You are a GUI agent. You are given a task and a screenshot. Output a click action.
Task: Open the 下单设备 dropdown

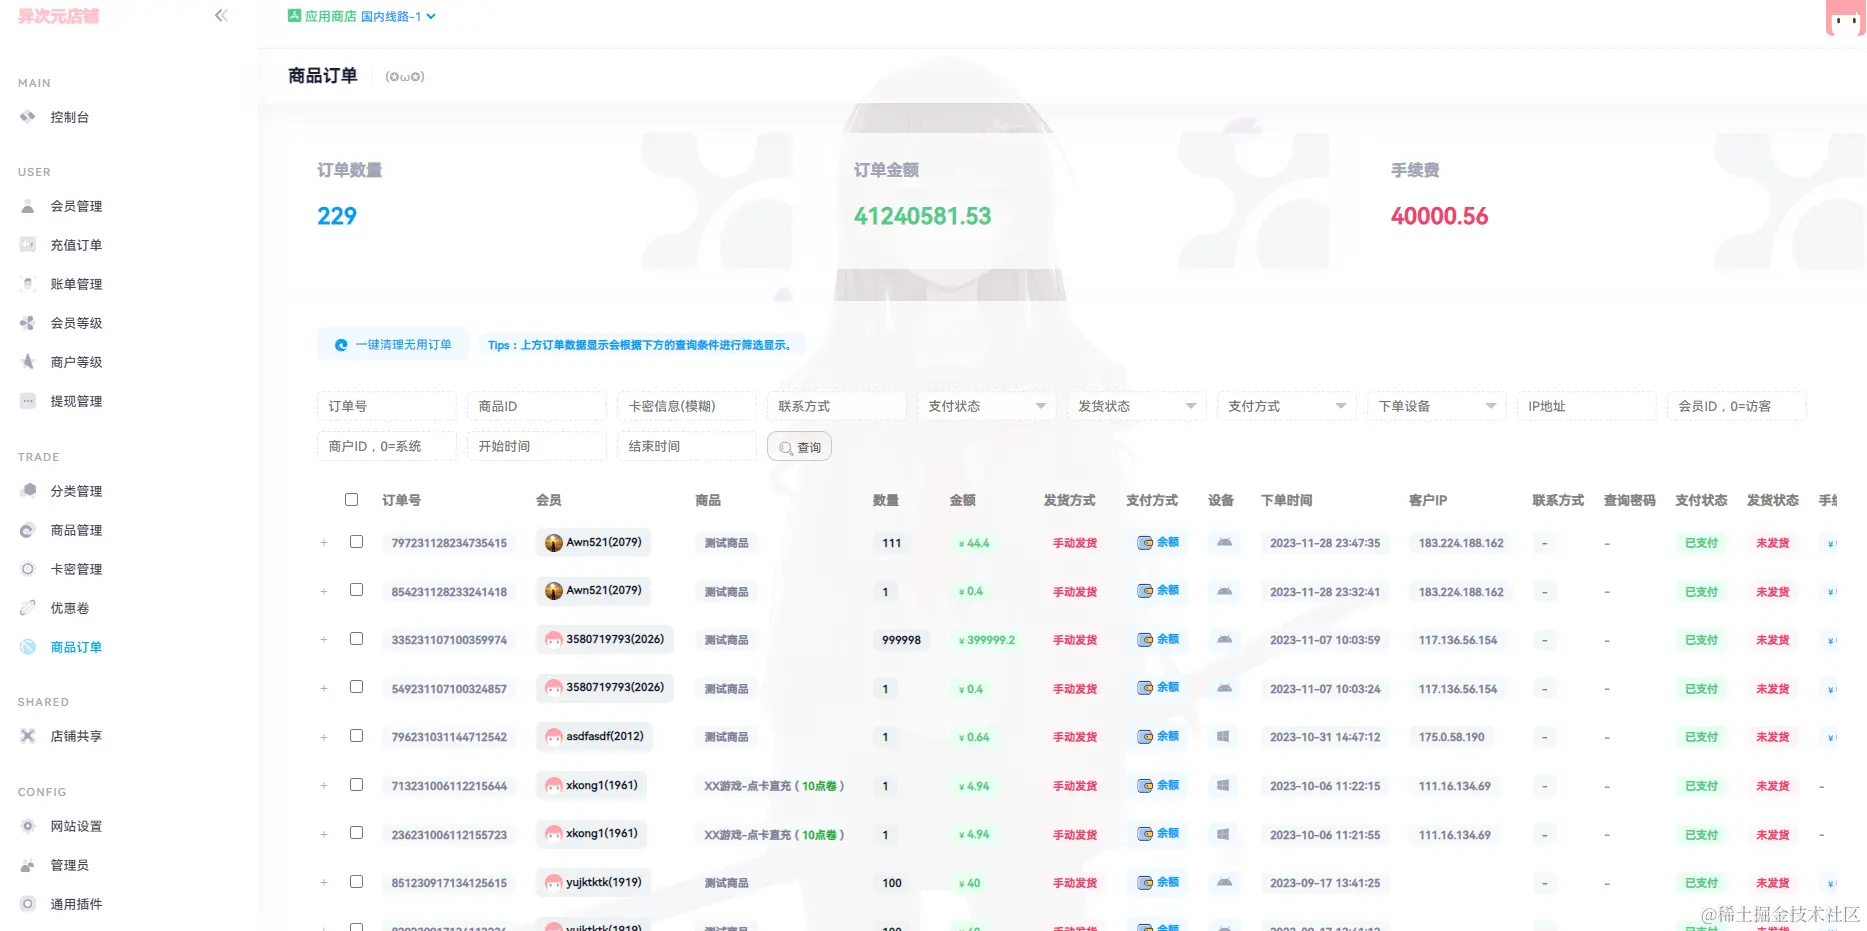1435,406
